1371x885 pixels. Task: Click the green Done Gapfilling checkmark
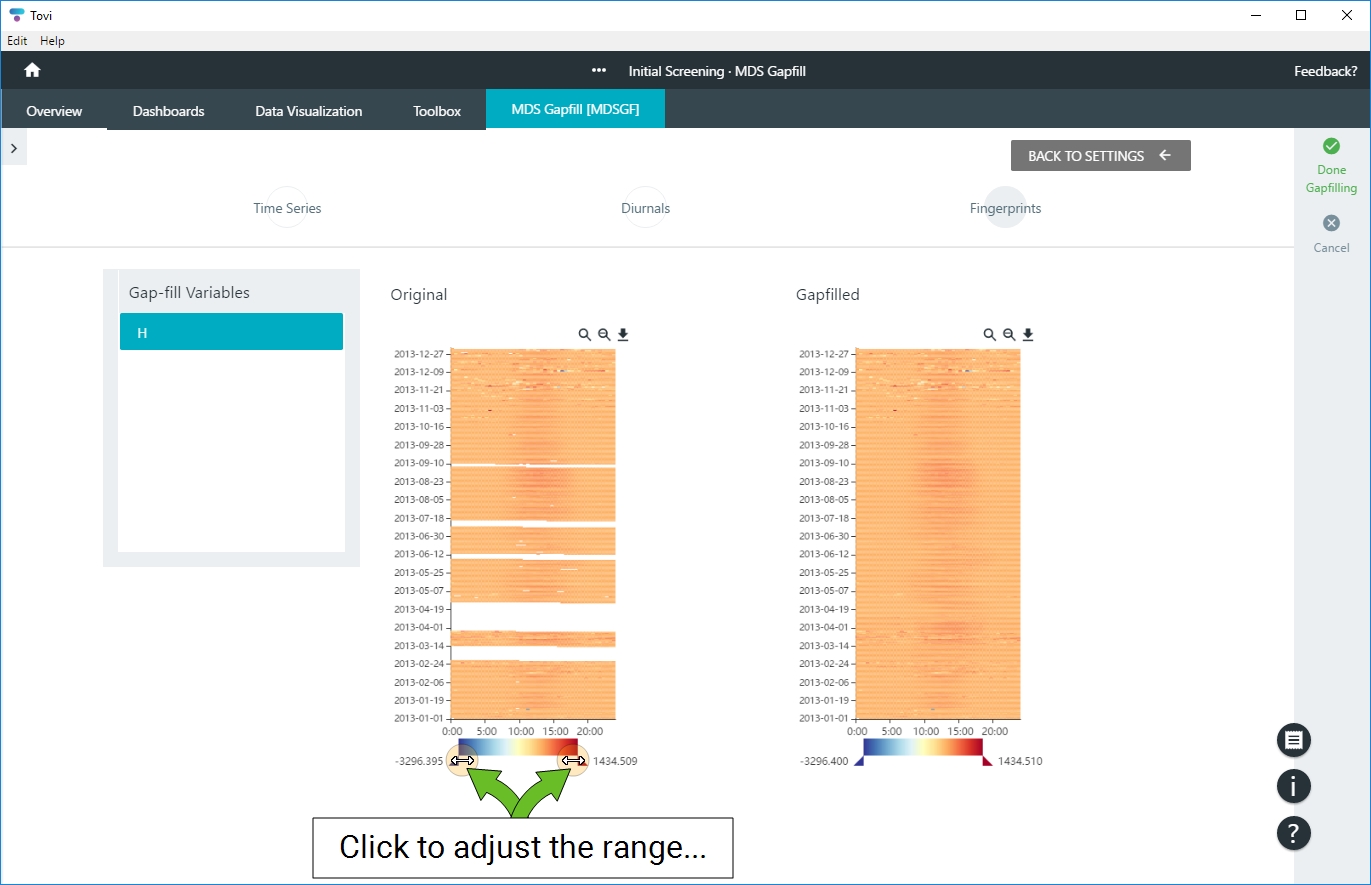(1331, 146)
